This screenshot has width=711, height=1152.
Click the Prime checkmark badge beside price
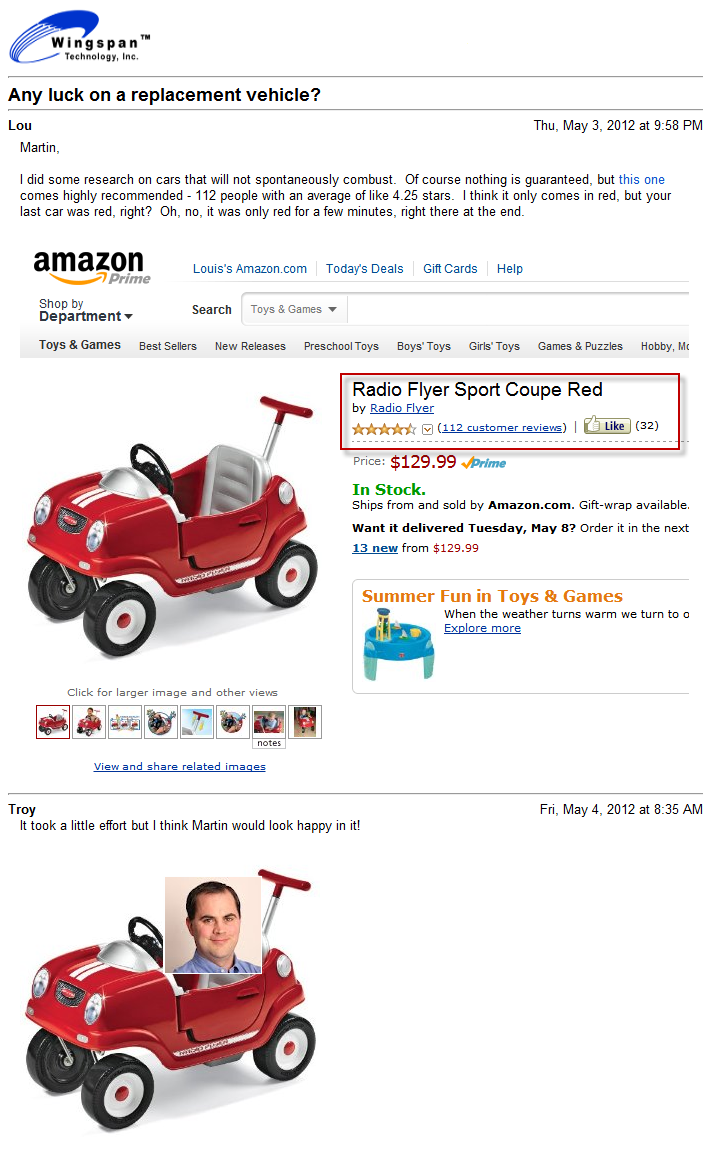[x=484, y=463]
